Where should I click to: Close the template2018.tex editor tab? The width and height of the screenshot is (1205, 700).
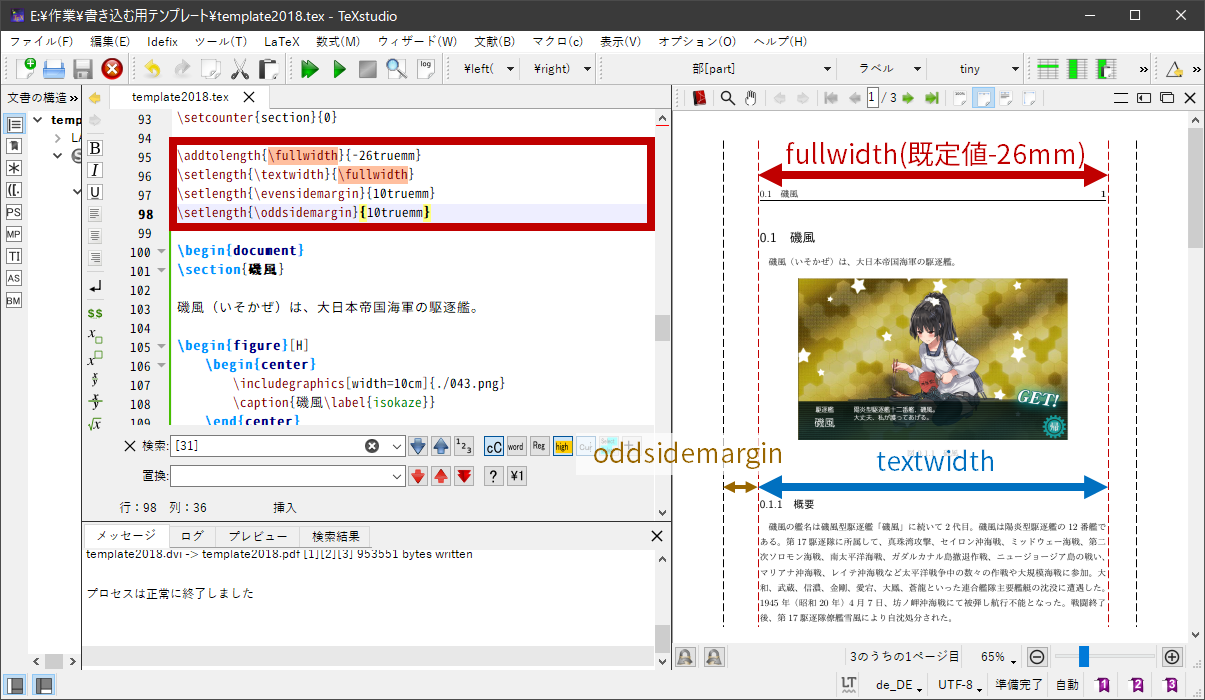(249, 97)
